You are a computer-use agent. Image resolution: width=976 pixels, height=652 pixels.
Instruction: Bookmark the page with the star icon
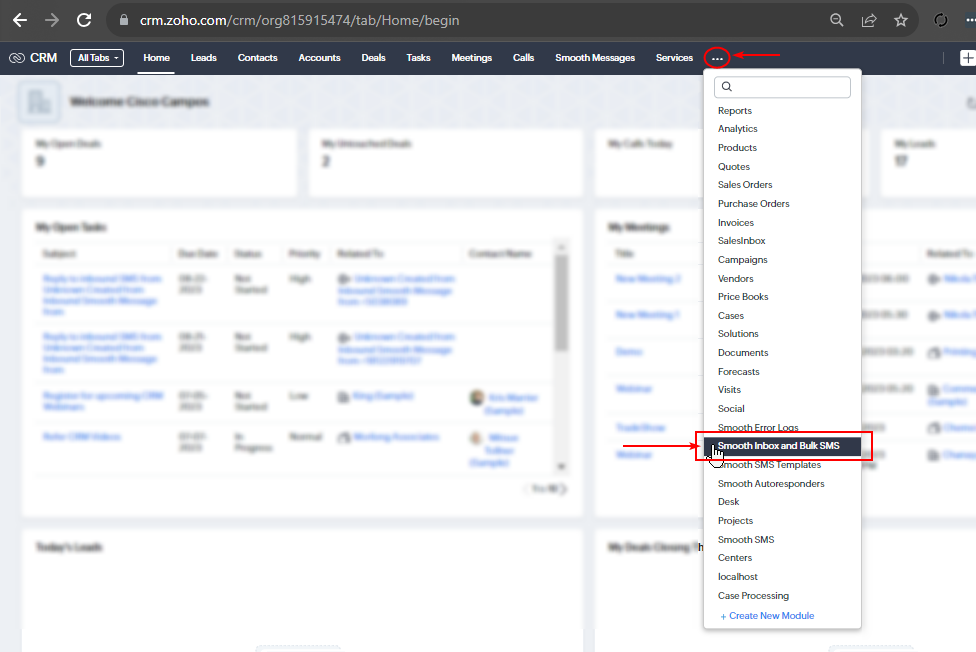(x=901, y=21)
